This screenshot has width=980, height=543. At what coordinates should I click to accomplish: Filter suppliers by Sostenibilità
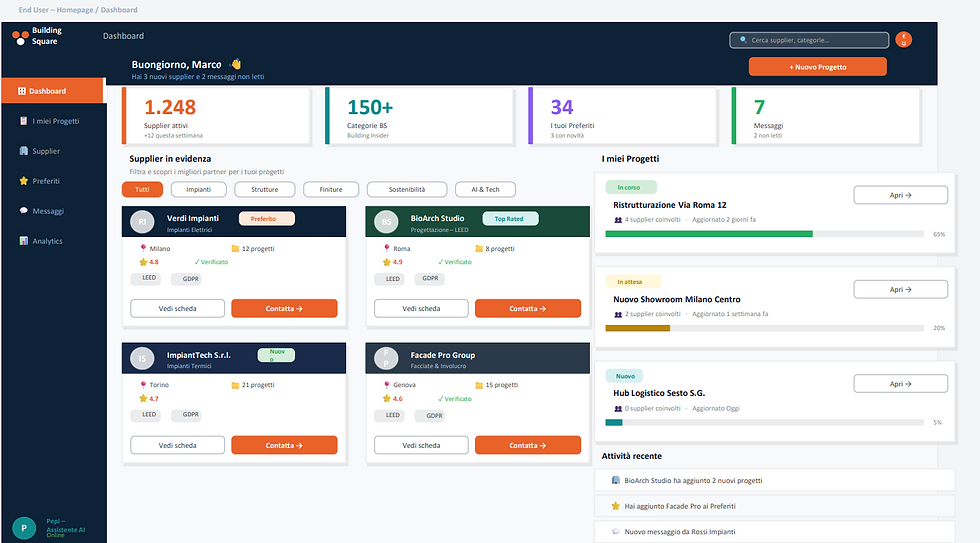(x=407, y=189)
